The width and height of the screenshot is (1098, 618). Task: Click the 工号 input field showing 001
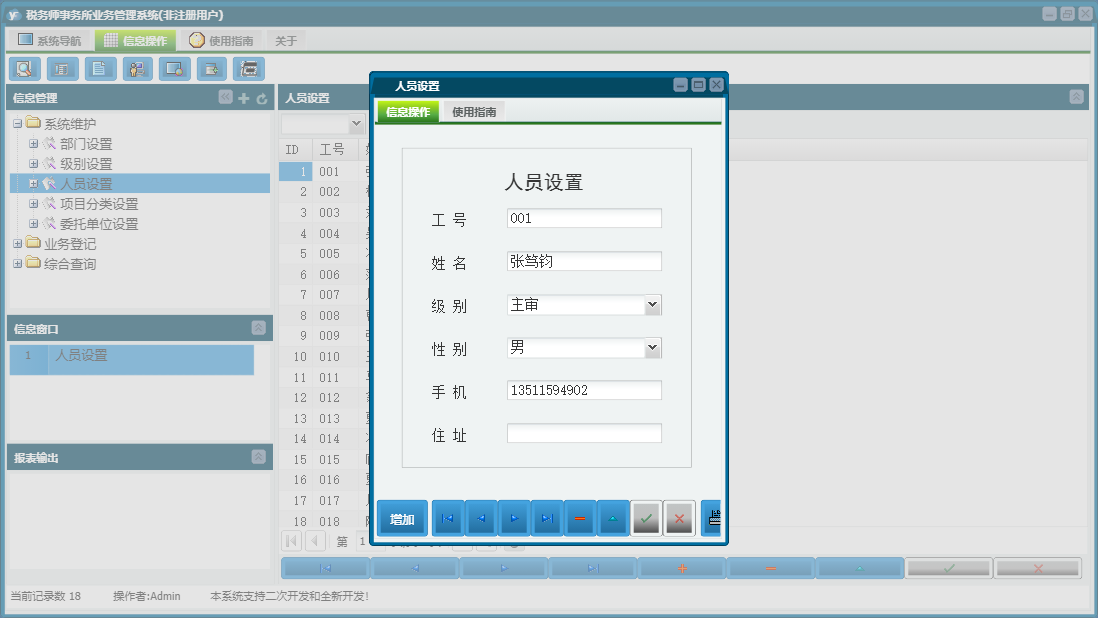coord(584,218)
